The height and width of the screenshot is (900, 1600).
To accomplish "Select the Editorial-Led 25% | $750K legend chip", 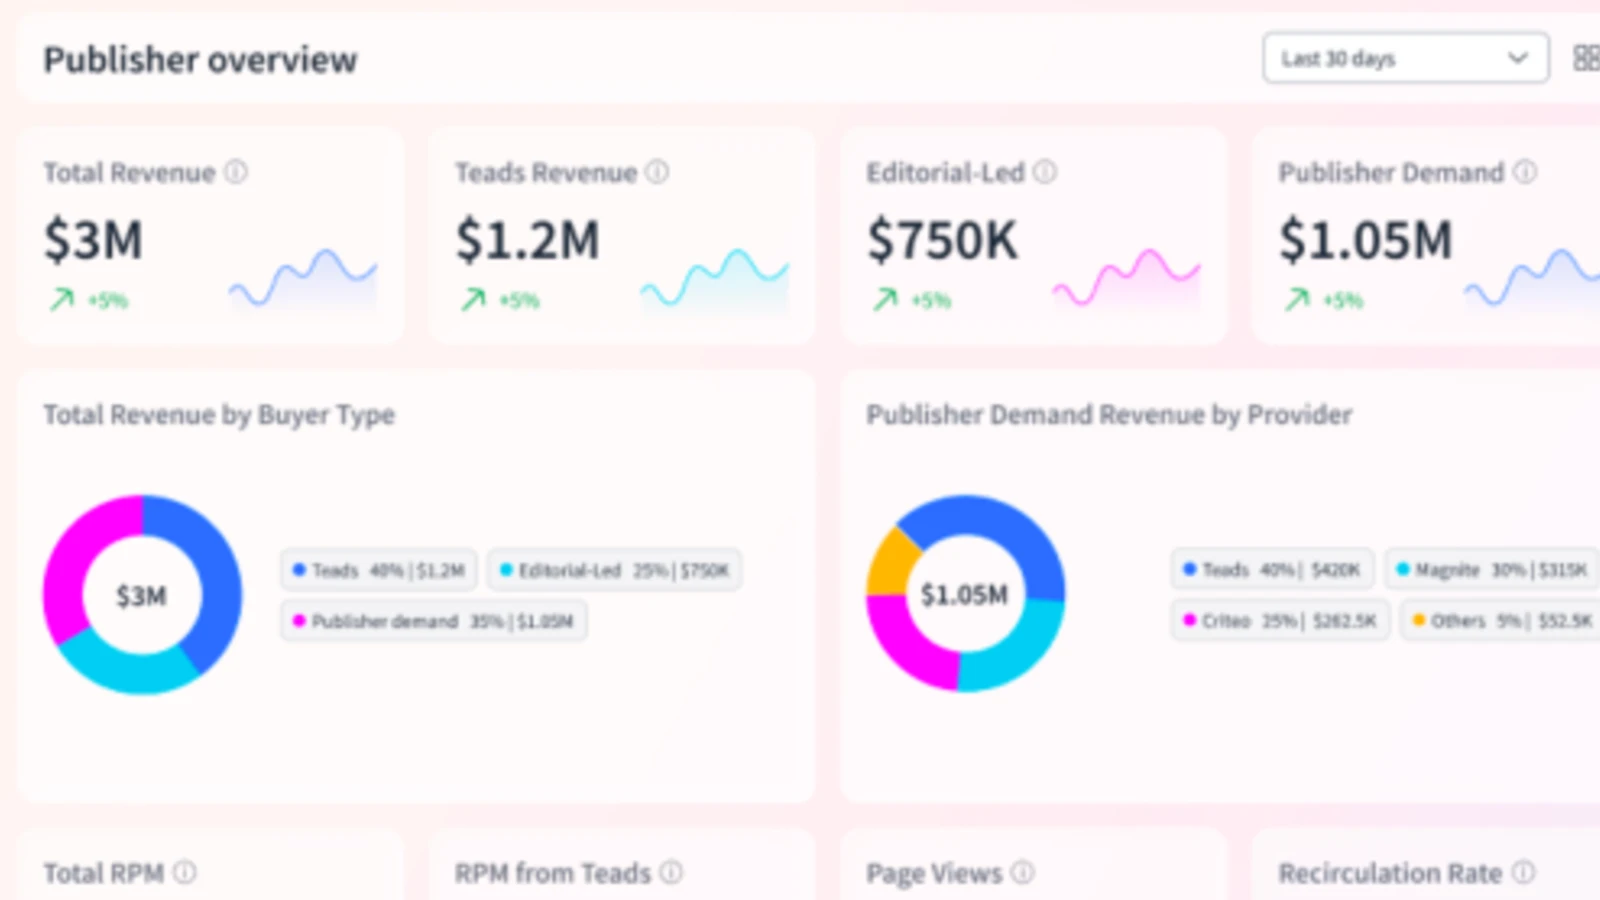I will 615,570.
